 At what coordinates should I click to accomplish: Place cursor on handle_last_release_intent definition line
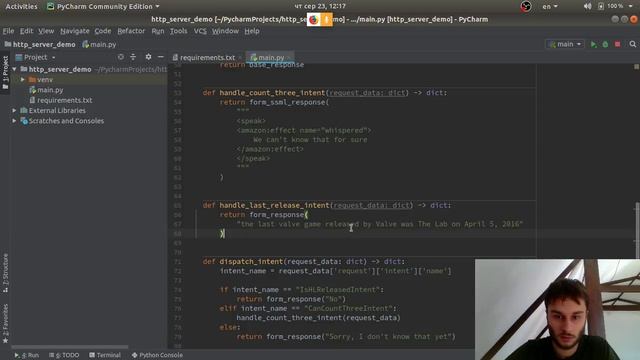[x=327, y=205]
